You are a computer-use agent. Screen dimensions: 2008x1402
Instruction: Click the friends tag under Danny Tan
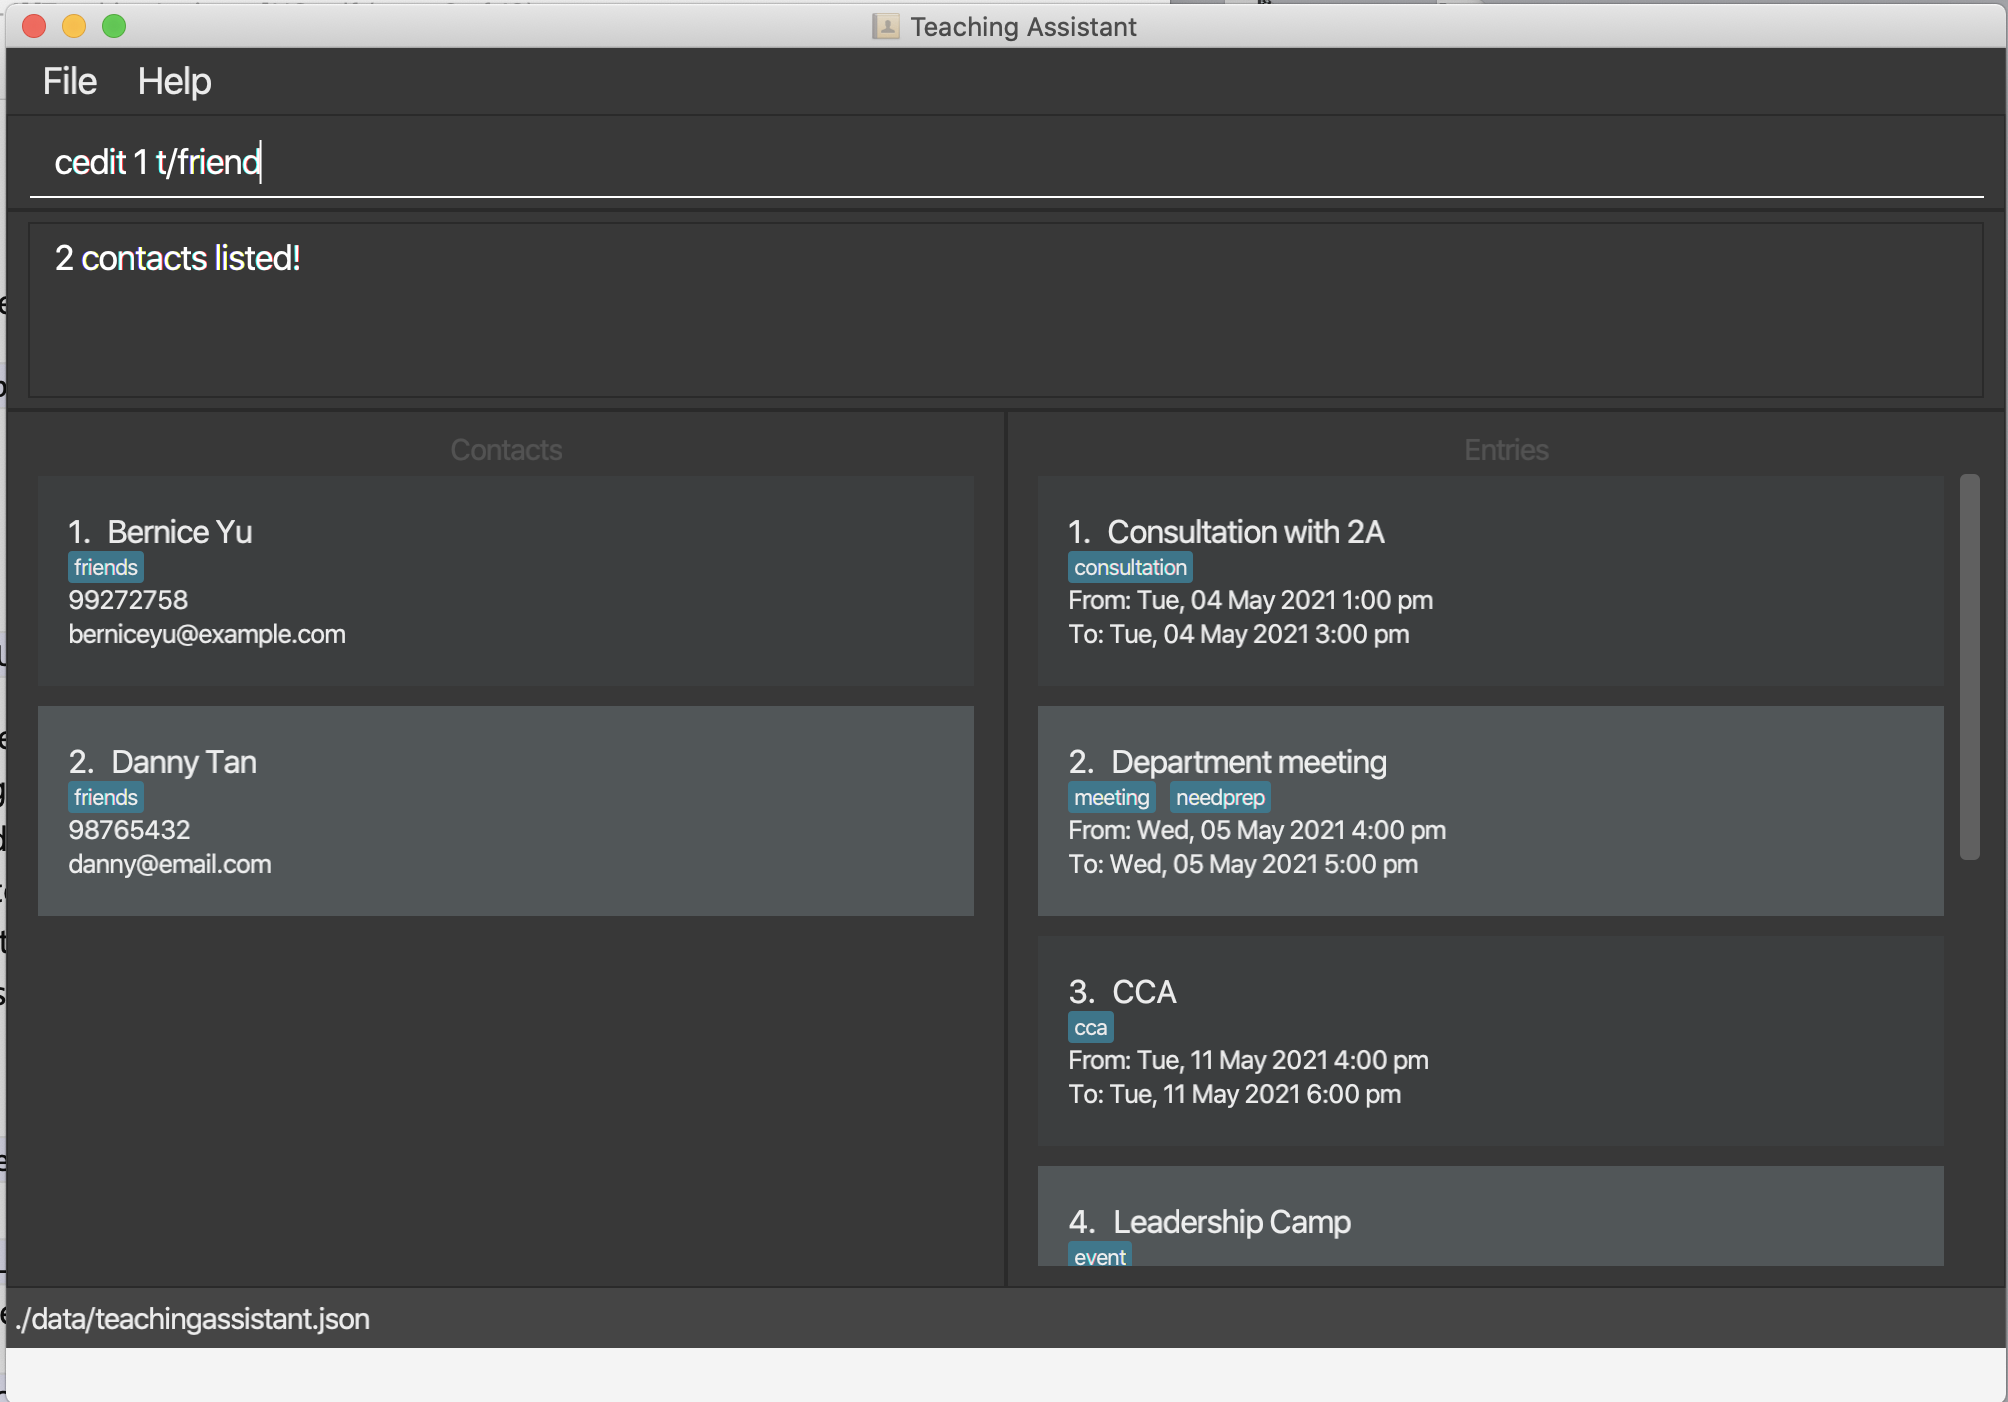(105, 797)
